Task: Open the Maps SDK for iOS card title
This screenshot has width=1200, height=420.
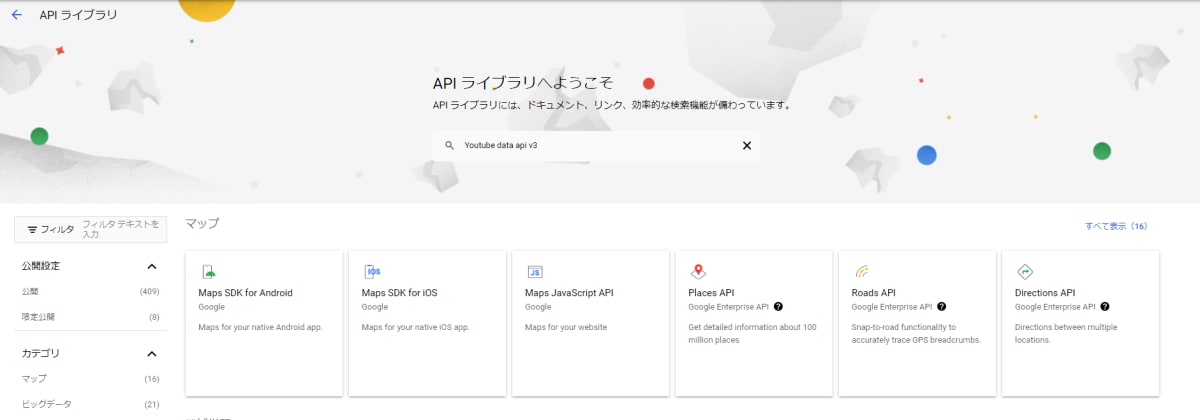Action: click(x=399, y=293)
